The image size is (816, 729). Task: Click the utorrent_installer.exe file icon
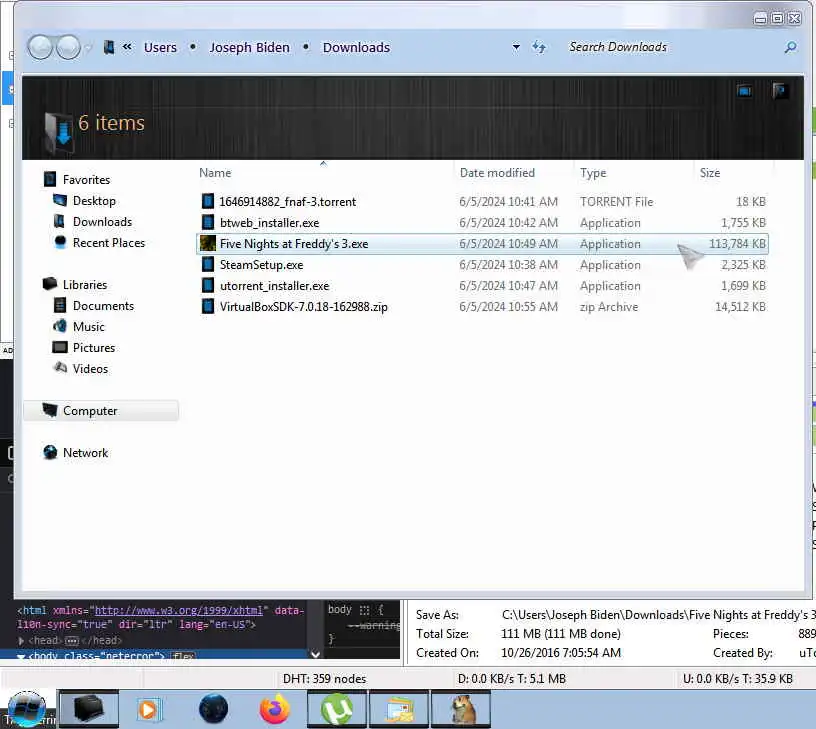[208, 285]
